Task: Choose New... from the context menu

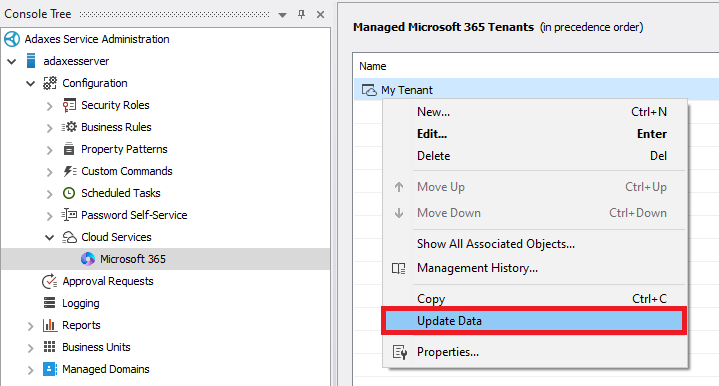Action: point(535,112)
